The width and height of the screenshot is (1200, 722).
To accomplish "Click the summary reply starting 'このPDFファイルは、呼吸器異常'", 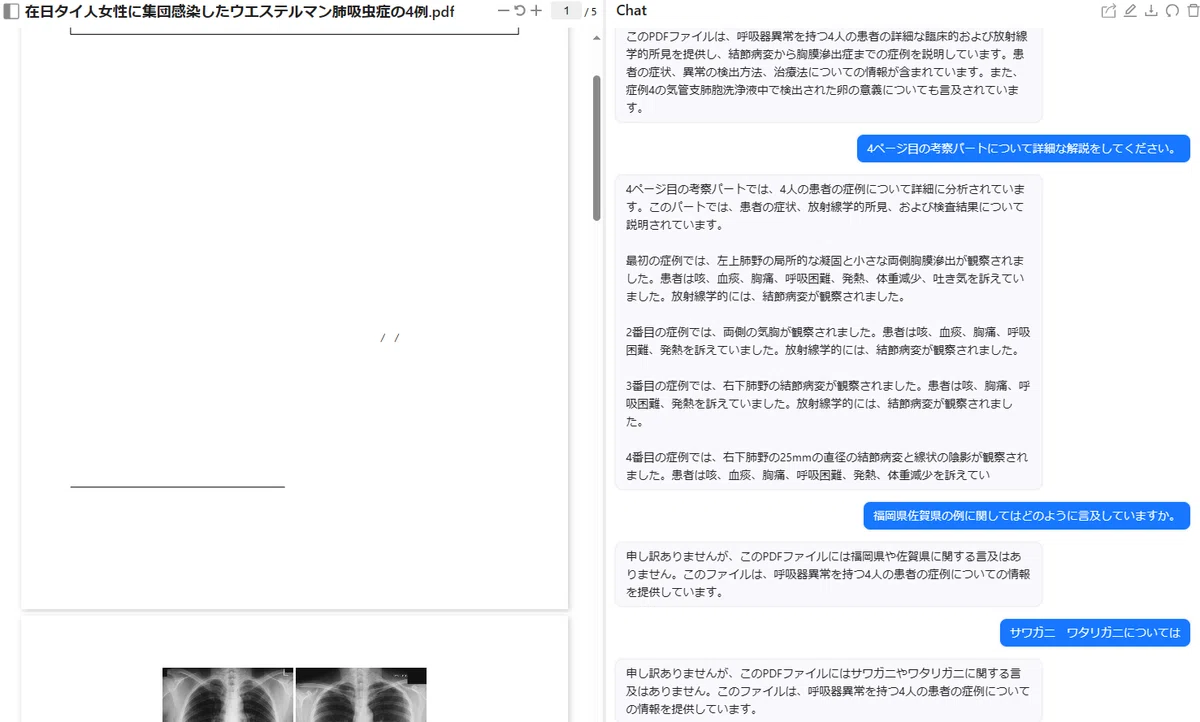I will point(828,75).
